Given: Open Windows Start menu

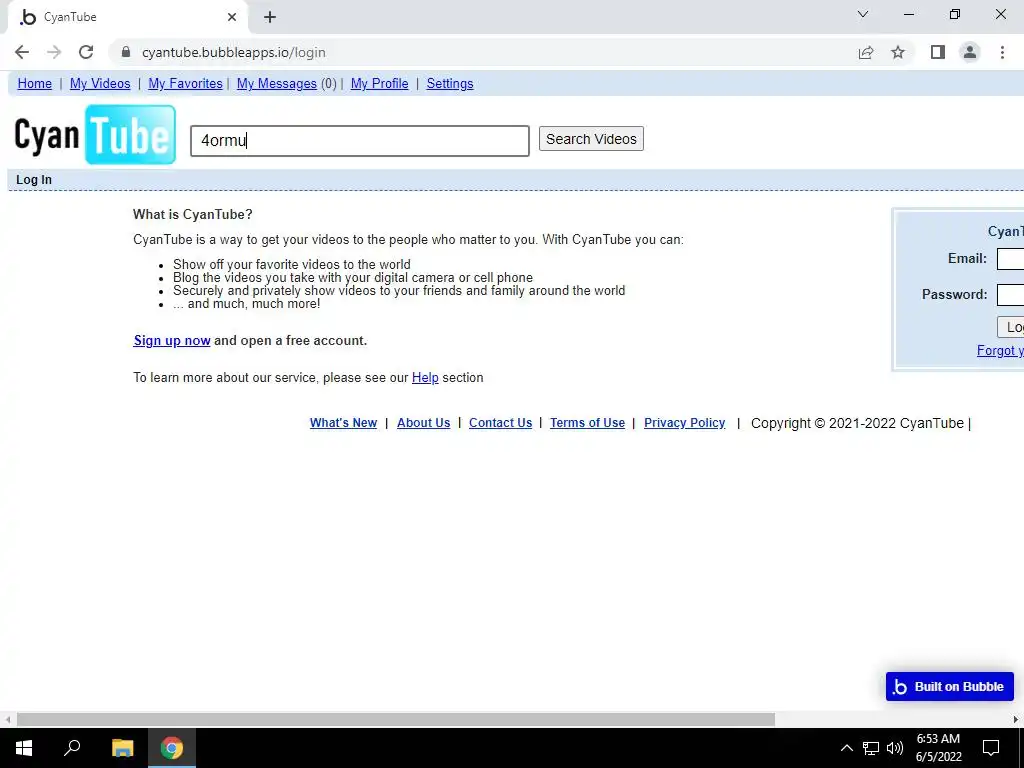Looking at the screenshot, I should tap(24, 748).
